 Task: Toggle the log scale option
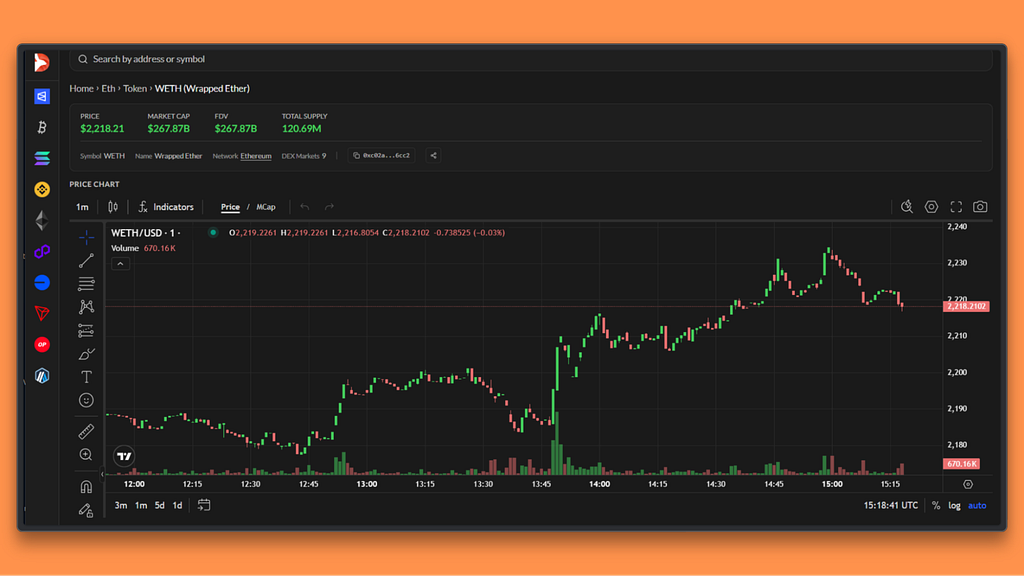tap(954, 505)
